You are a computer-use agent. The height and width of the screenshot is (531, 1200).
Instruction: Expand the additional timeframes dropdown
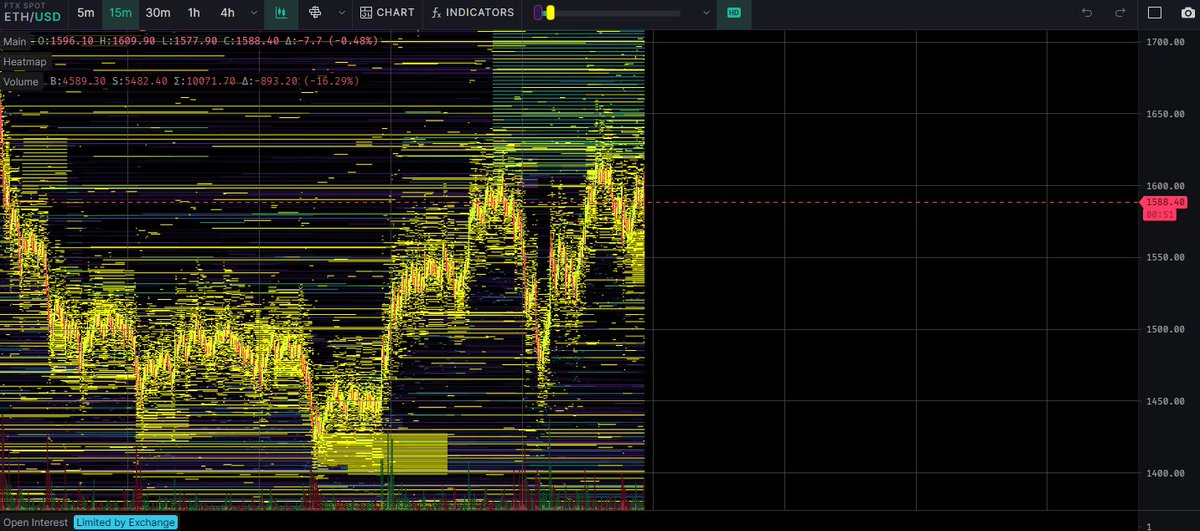tap(252, 13)
